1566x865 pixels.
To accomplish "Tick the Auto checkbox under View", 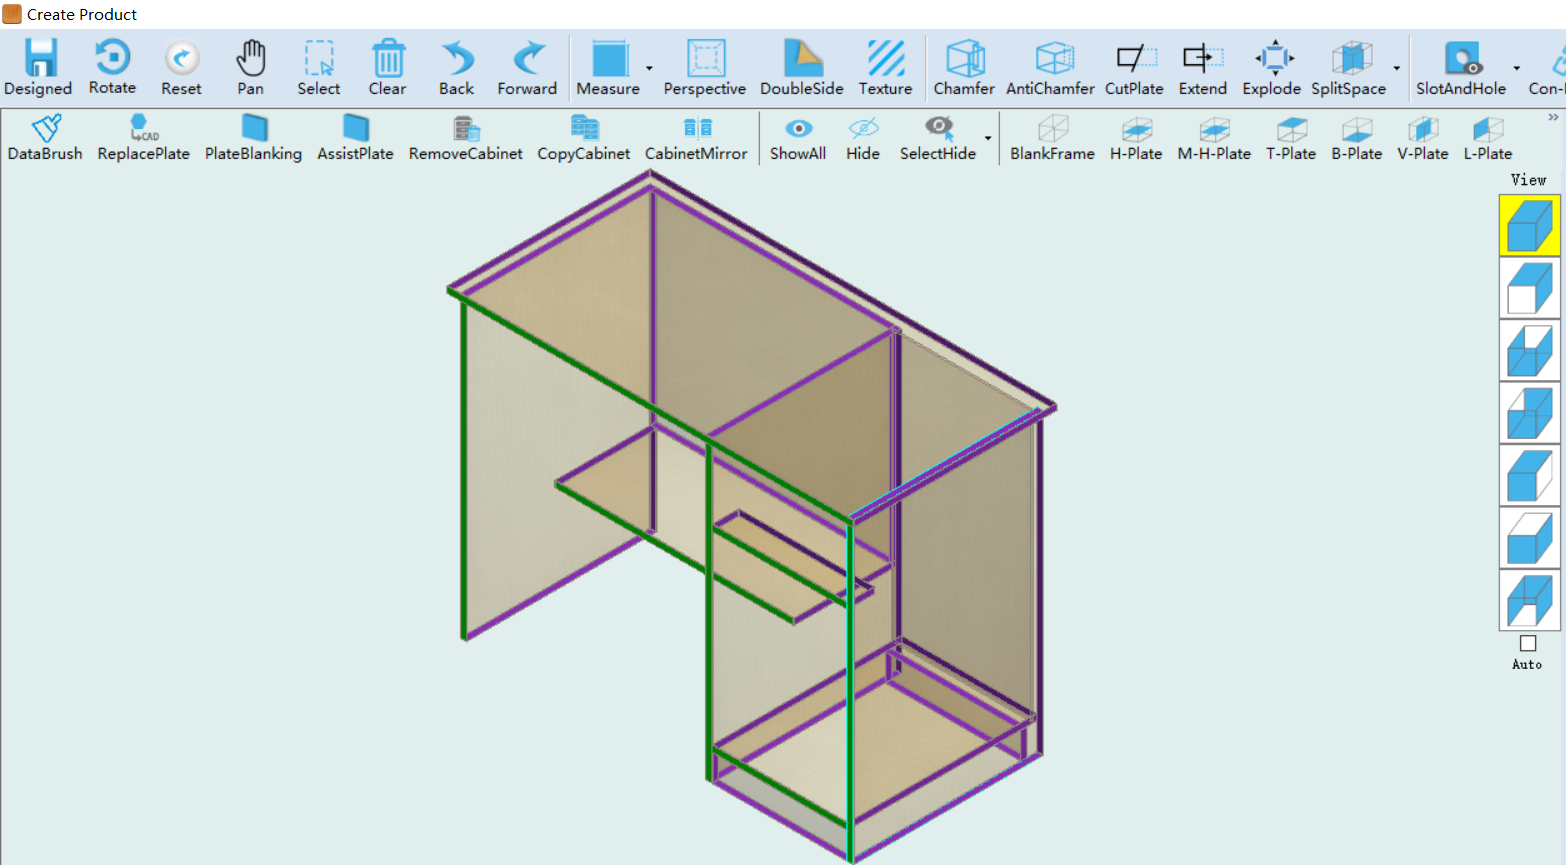I will click(x=1527, y=644).
